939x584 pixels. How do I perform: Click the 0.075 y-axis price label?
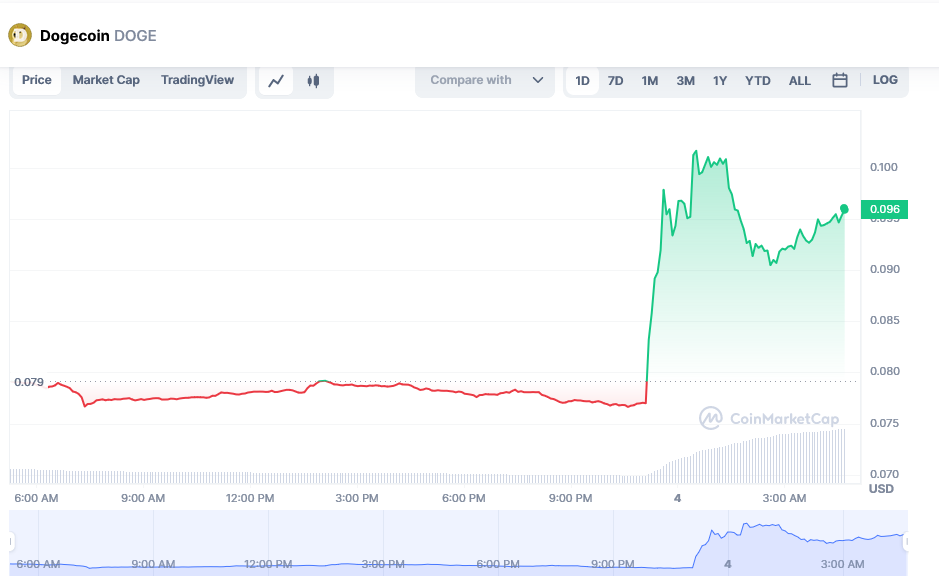pyautogui.click(x=885, y=423)
